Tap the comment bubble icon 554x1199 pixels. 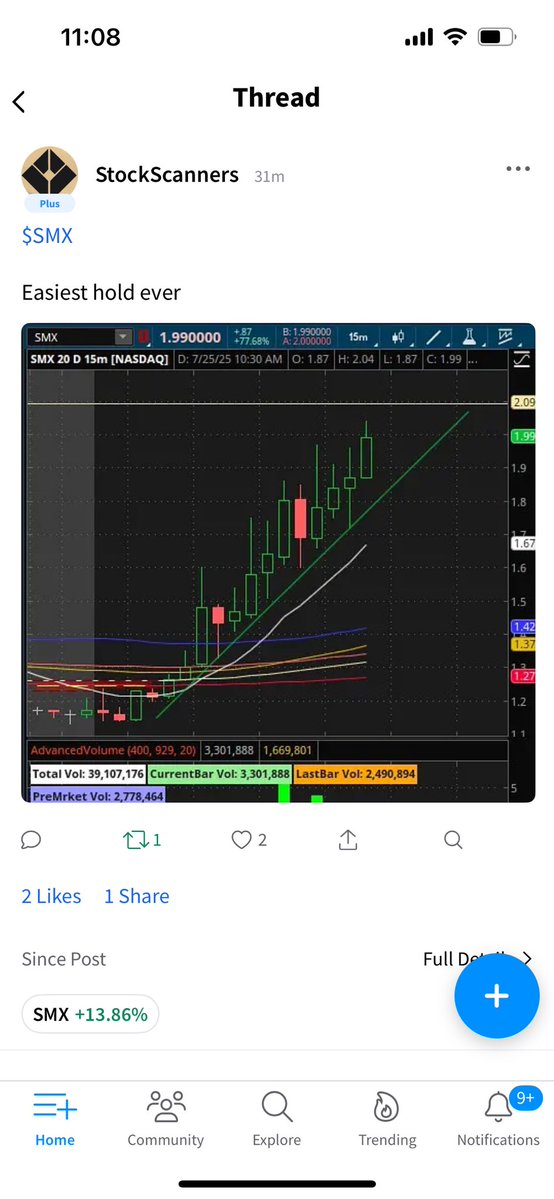point(31,840)
